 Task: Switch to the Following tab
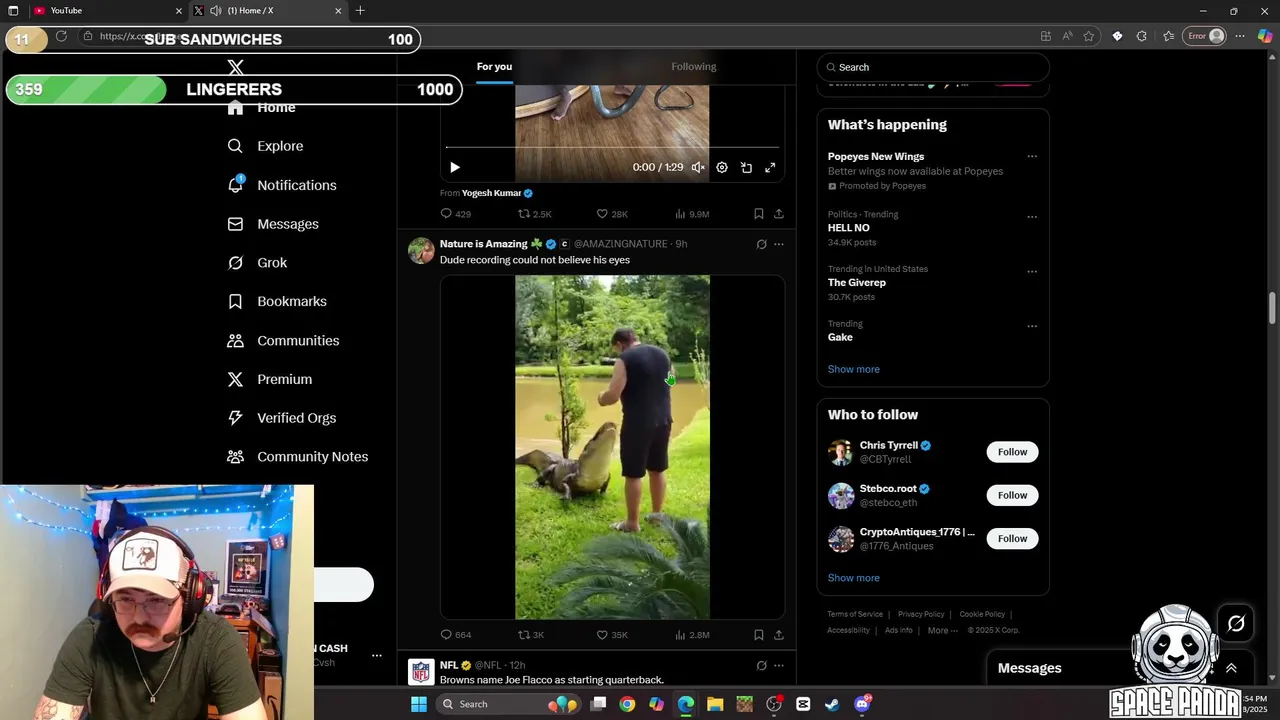694,67
